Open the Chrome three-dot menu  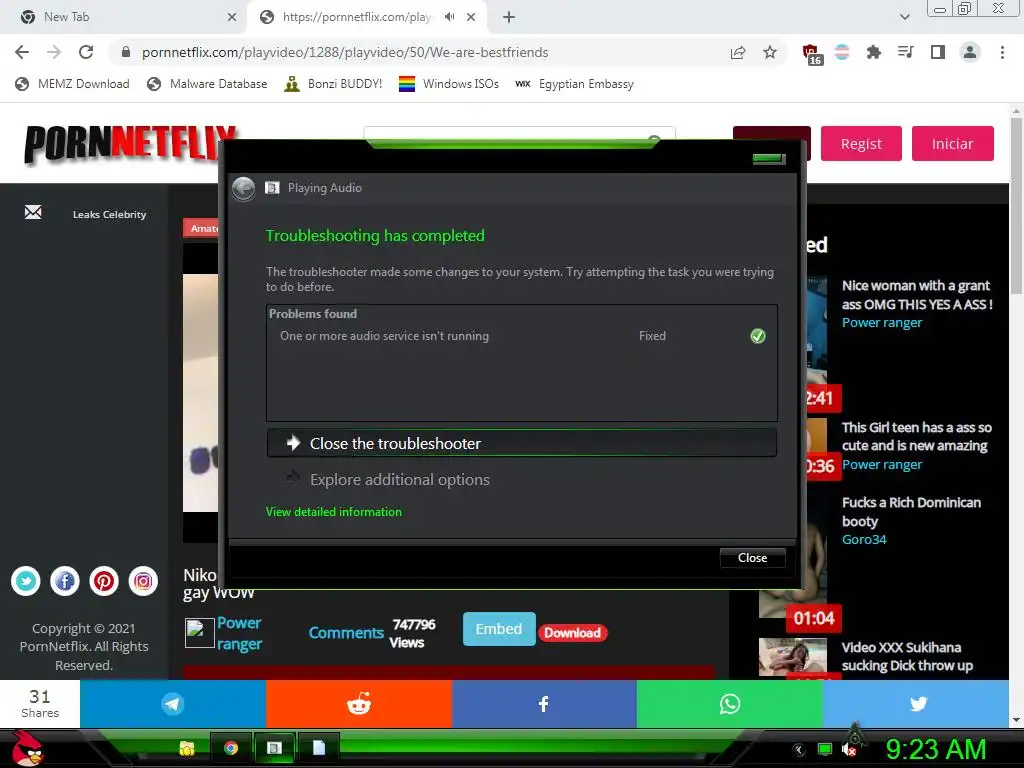click(1002, 52)
